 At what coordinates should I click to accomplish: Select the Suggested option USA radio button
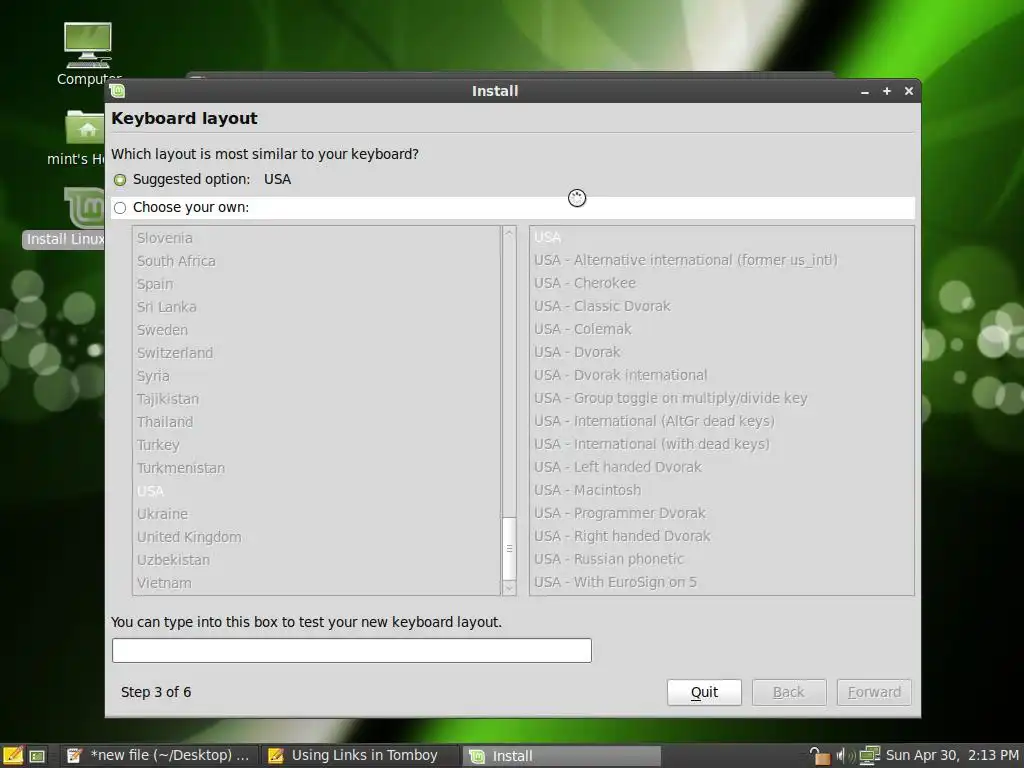(120, 180)
